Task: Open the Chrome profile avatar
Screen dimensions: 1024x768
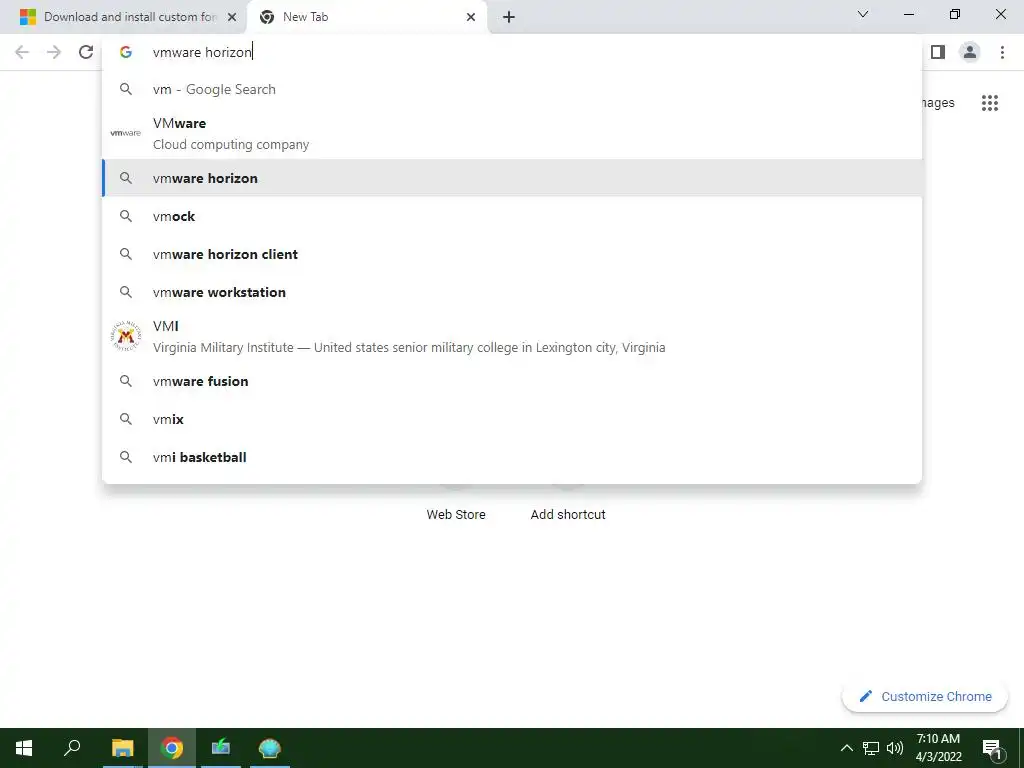Action: 970,52
